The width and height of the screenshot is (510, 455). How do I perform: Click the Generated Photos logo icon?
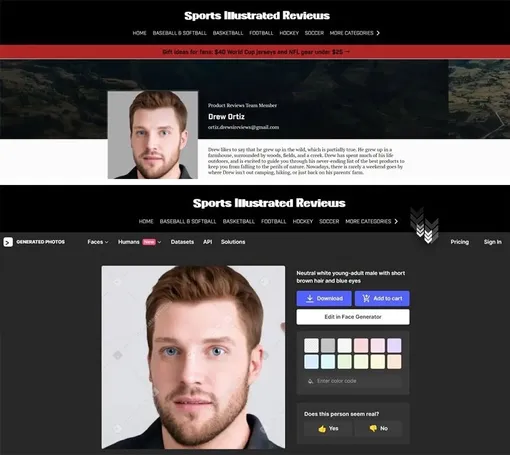click(x=8, y=242)
